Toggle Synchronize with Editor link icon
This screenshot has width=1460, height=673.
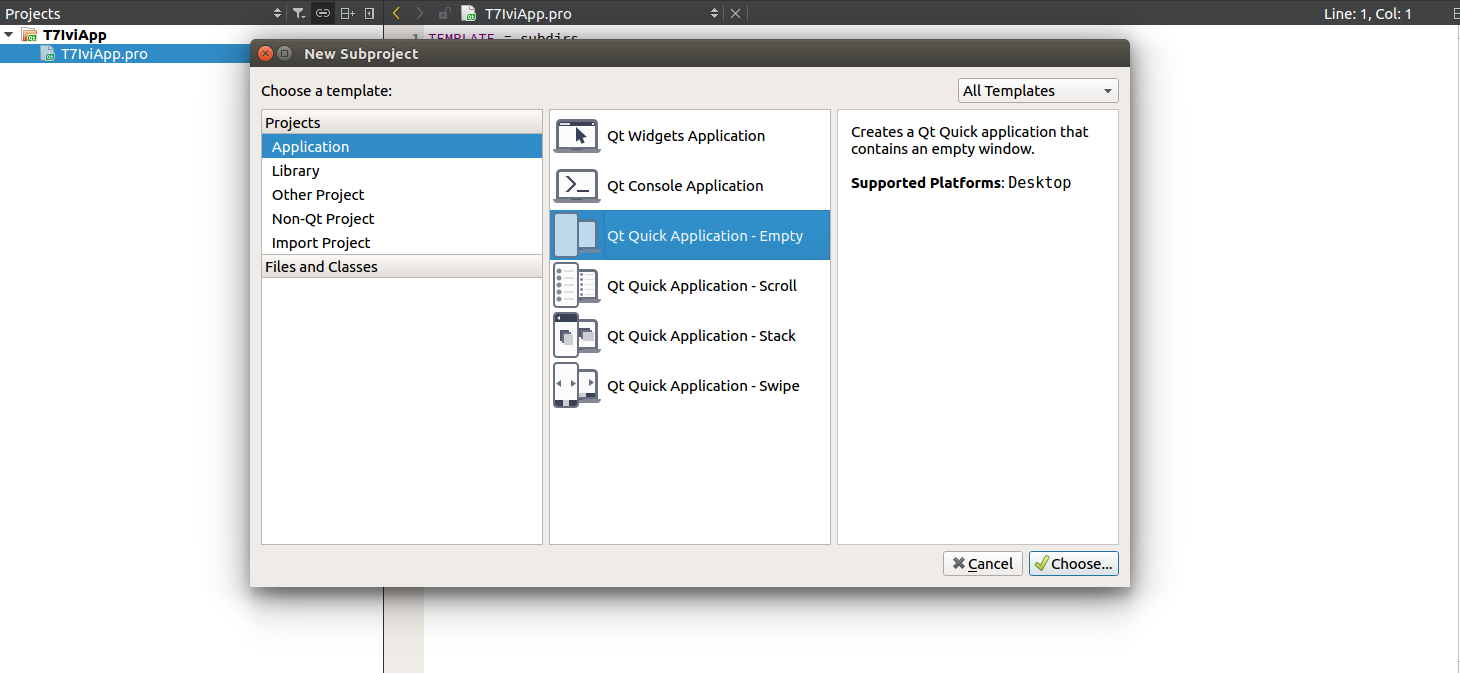click(322, 13)
